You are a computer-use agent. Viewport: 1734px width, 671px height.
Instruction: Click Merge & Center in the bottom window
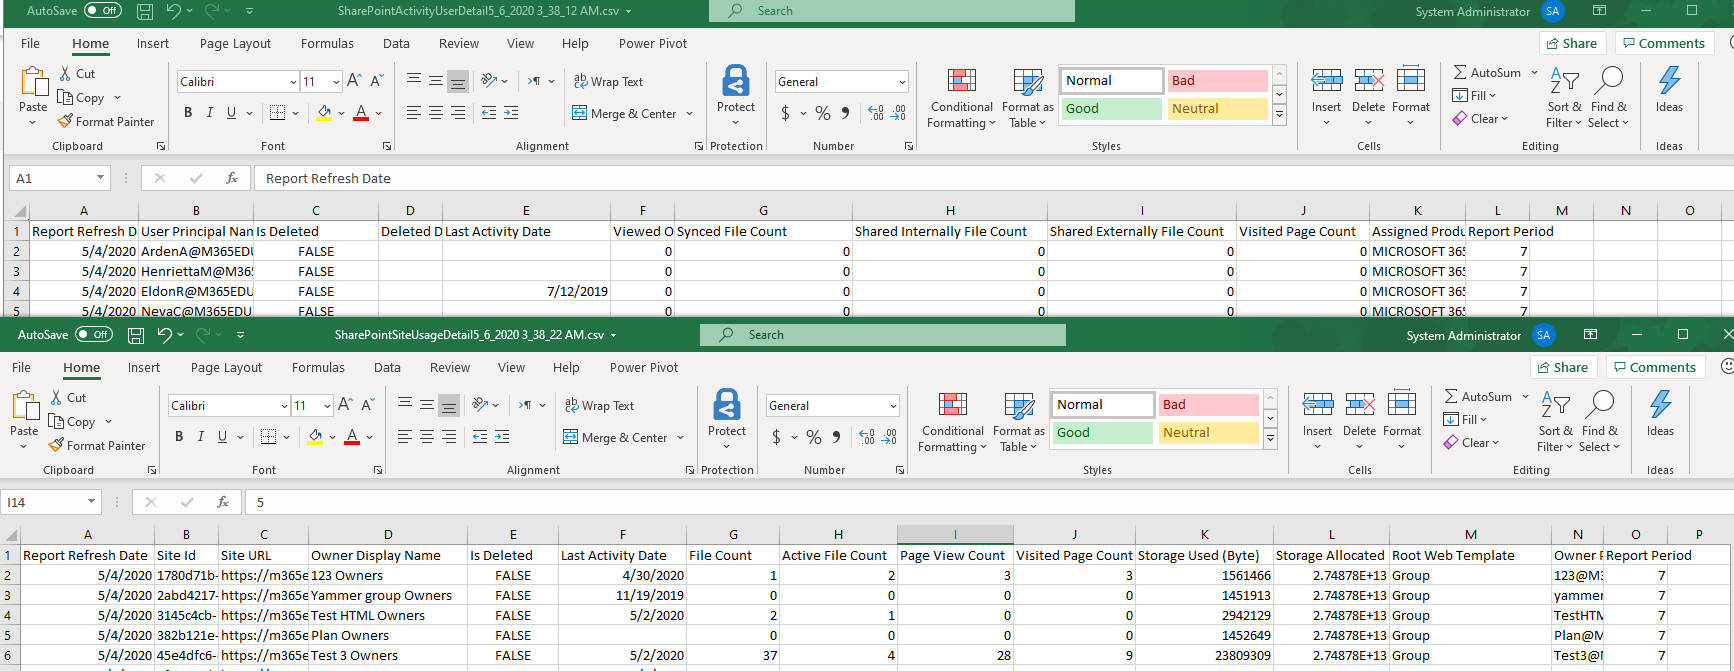point(615,438)
